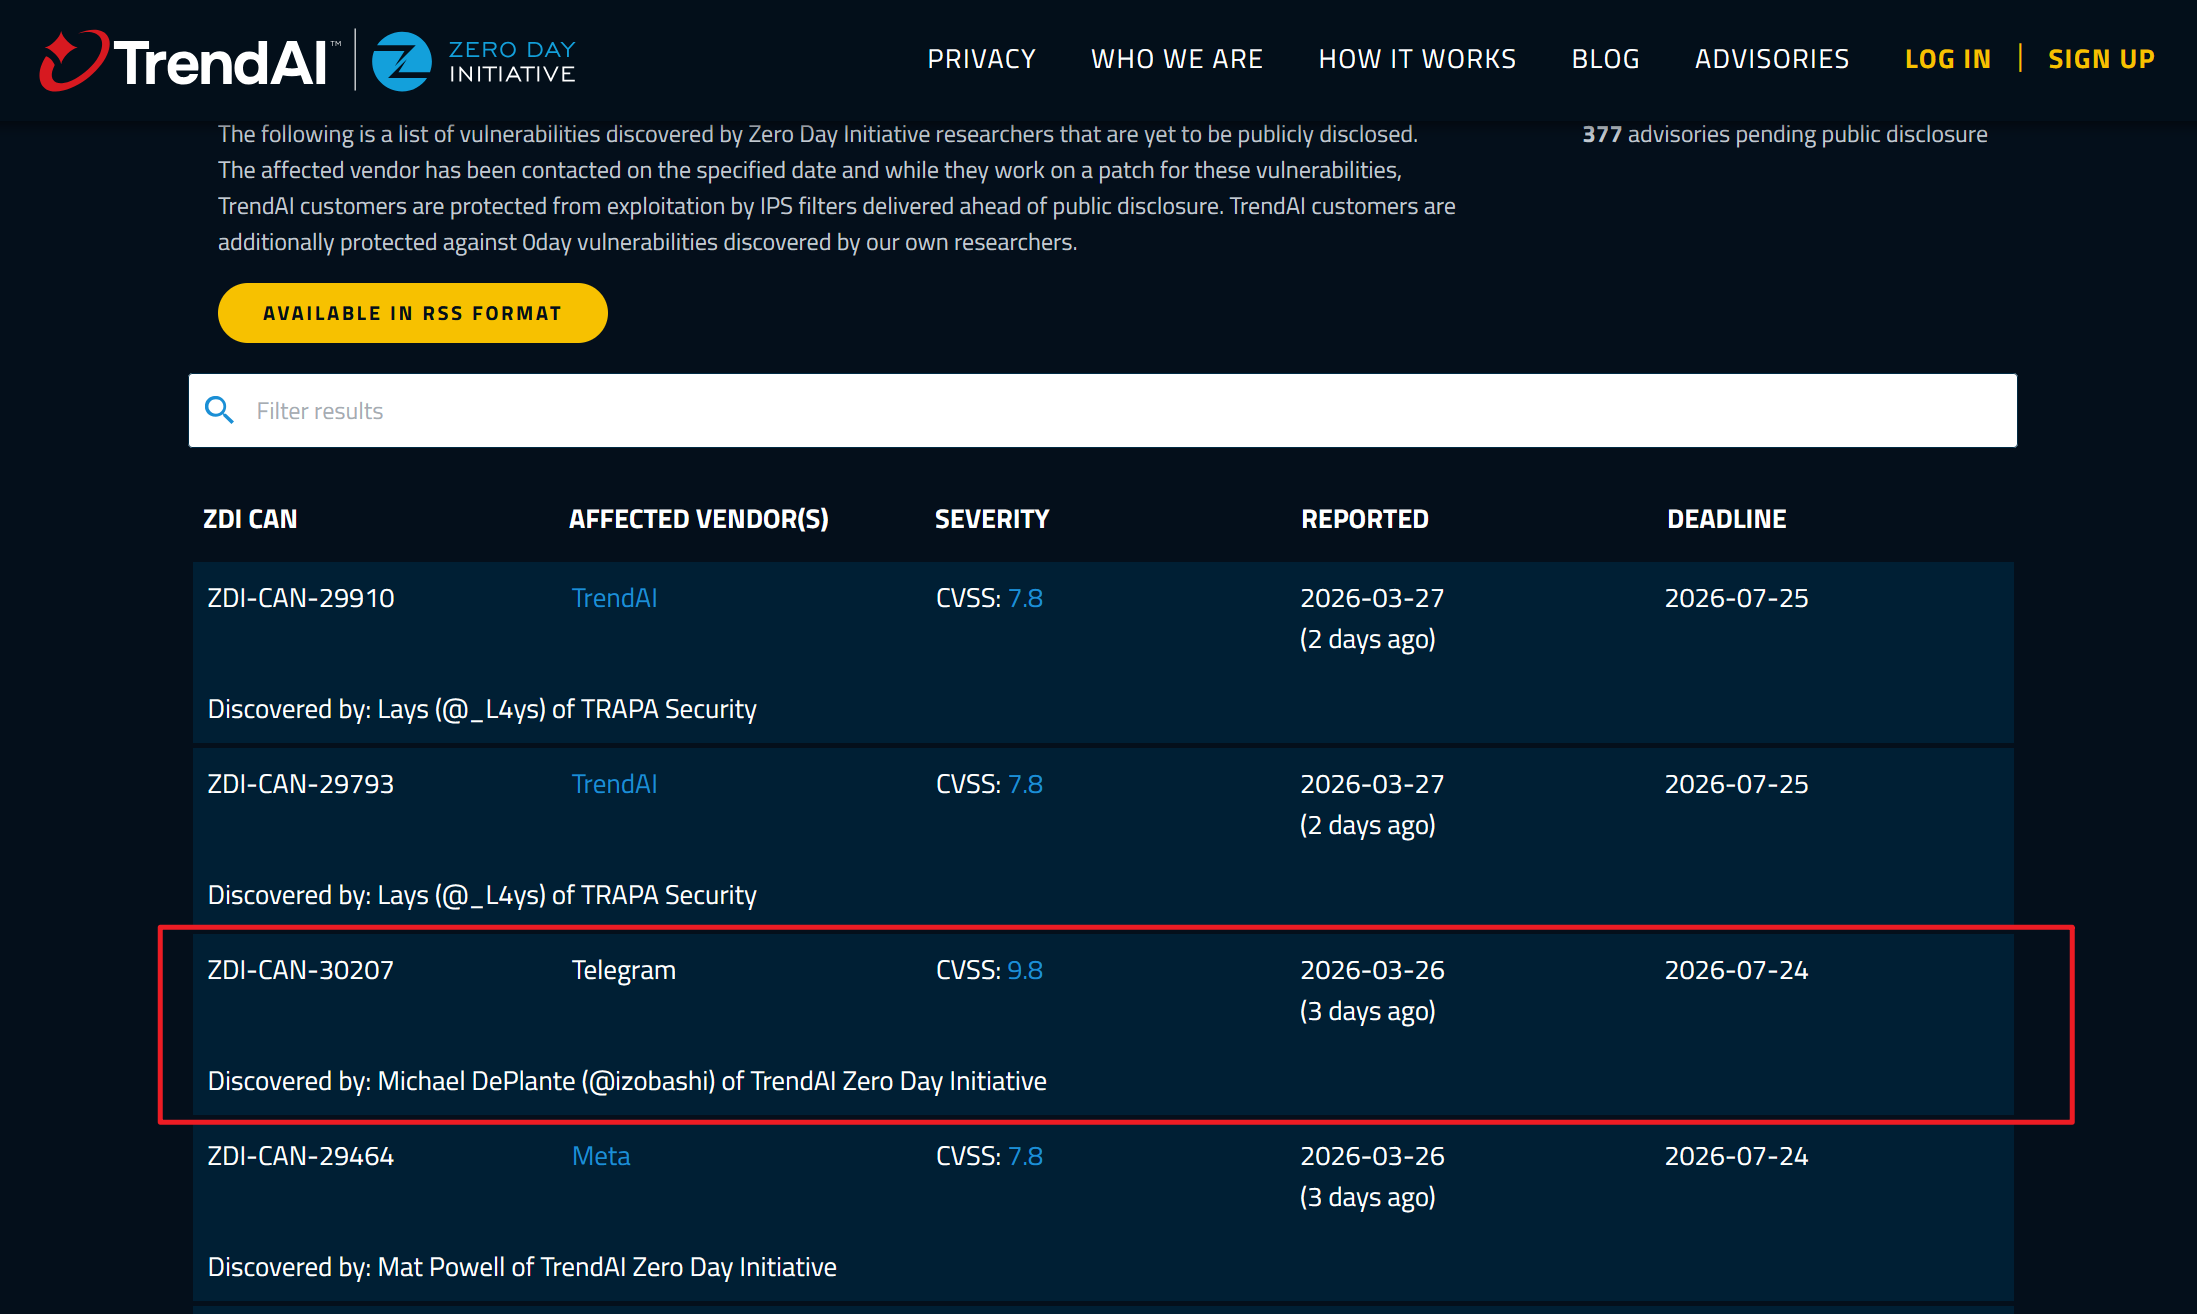Click the Zero Day Initiative logo
Viewport: 2197px width, 1314px height.
474,61
